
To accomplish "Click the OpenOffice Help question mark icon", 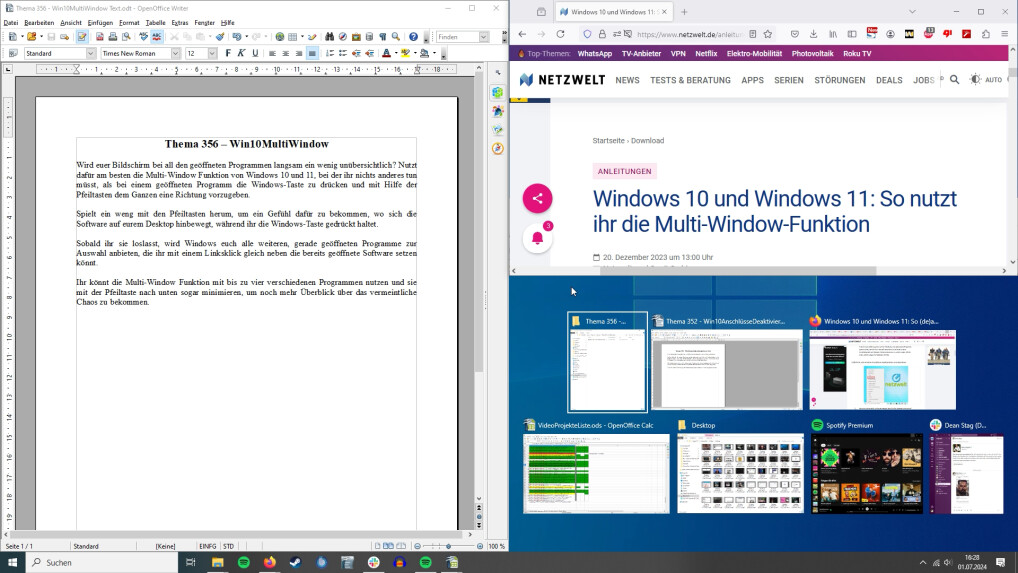I will pos(413,37).
